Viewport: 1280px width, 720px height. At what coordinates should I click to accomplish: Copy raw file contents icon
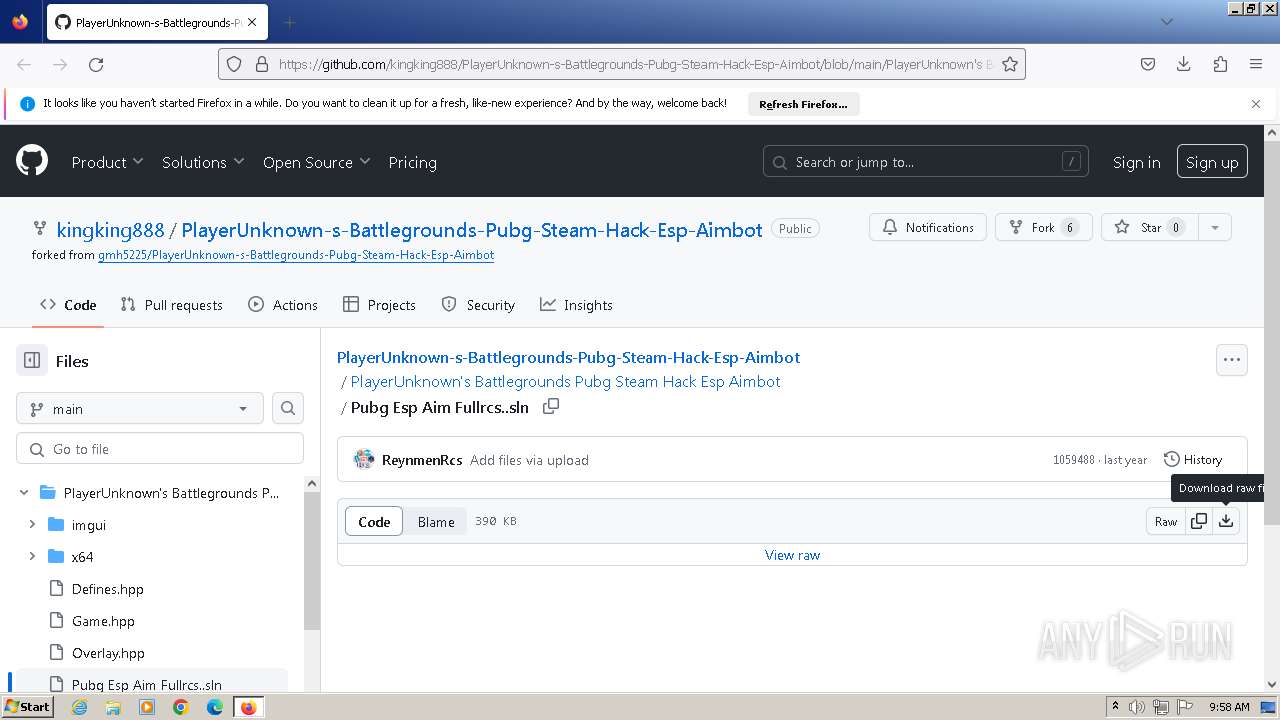point(1199,521)
